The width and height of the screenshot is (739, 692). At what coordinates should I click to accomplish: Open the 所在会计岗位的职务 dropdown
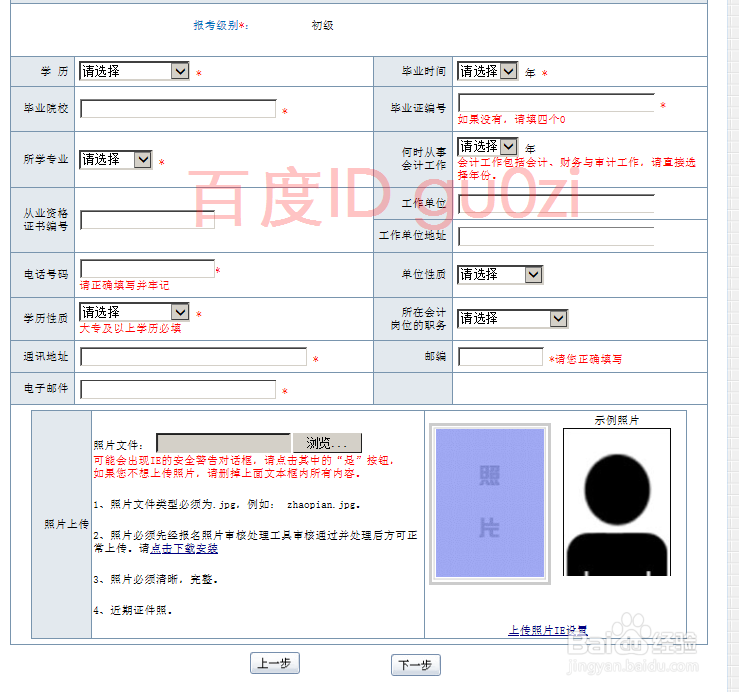(x=513, y=319)
